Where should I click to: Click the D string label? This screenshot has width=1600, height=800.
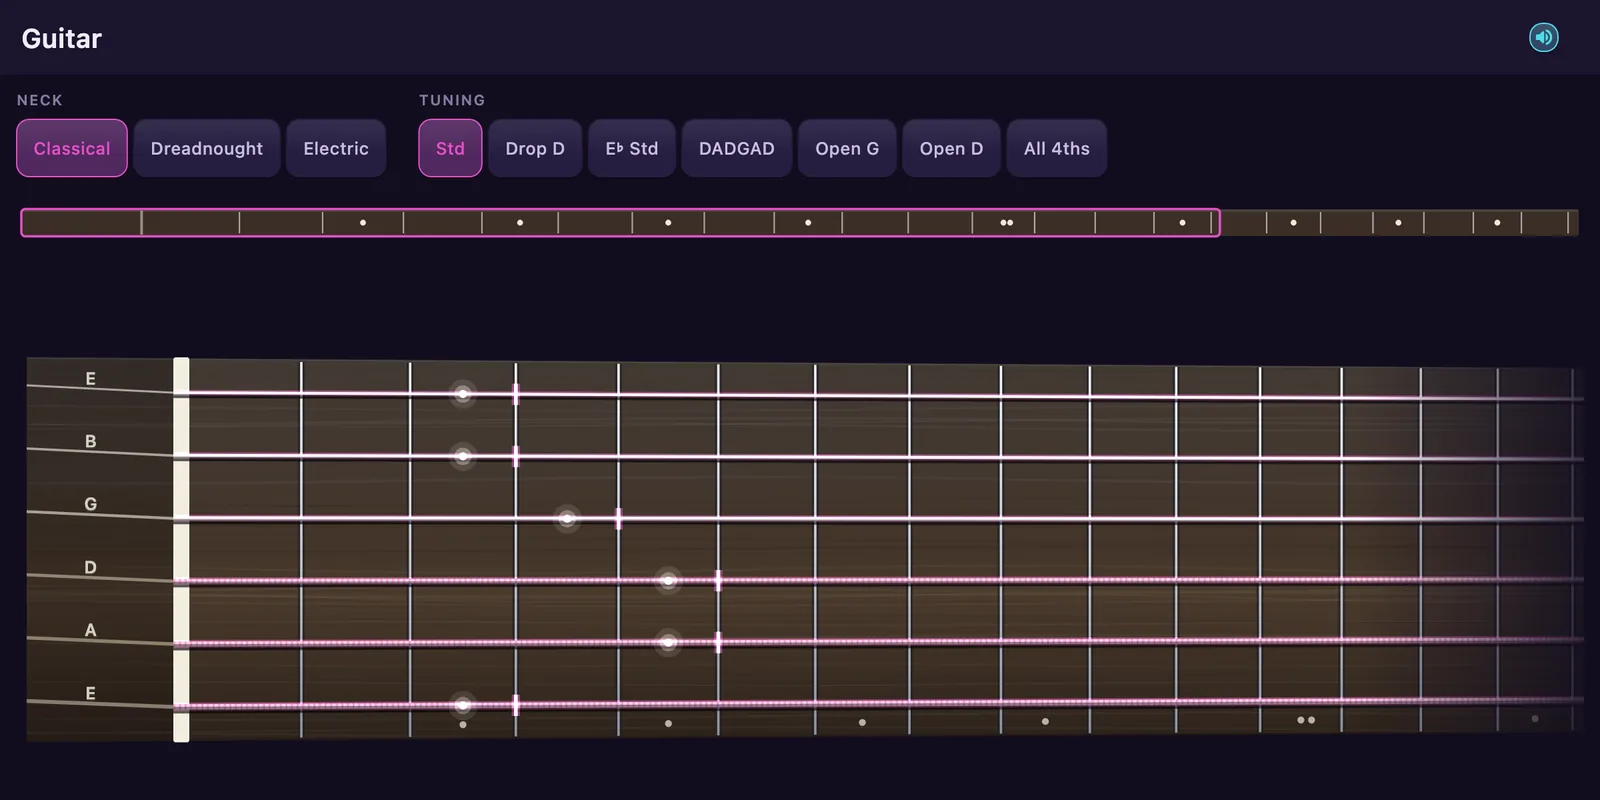91,567
